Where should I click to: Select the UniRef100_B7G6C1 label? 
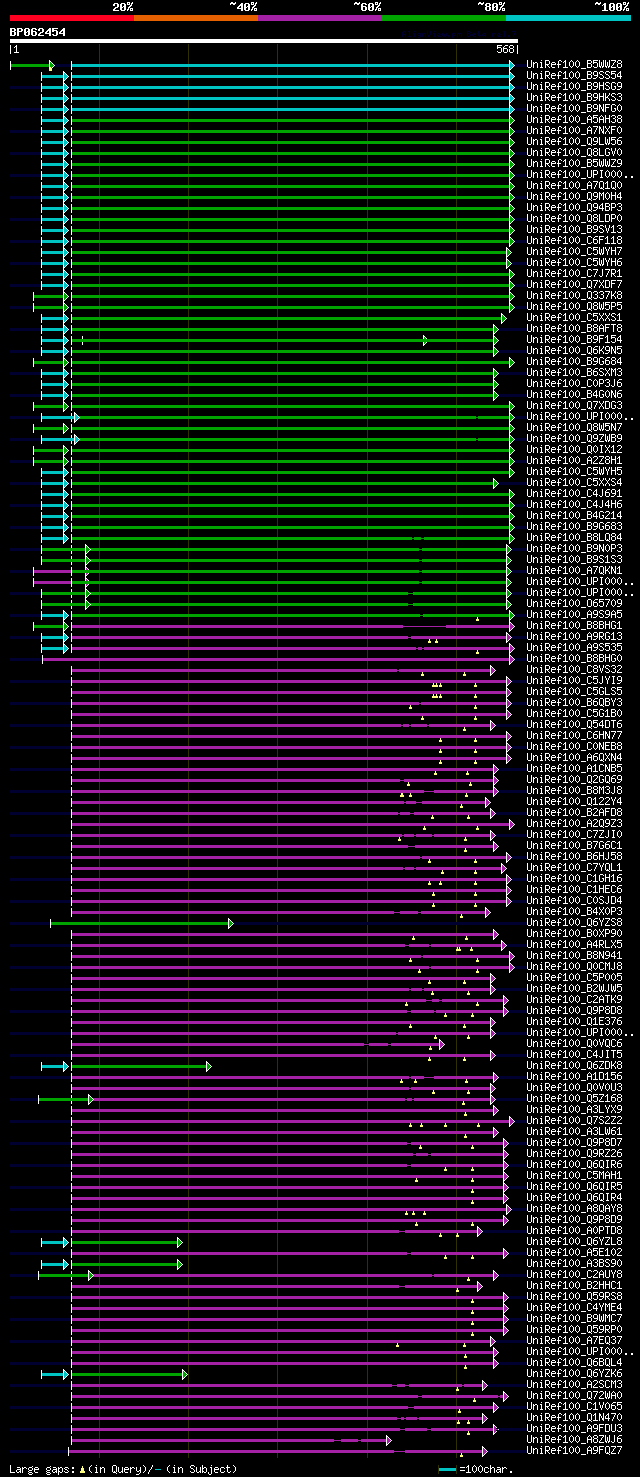coord(574,845)
